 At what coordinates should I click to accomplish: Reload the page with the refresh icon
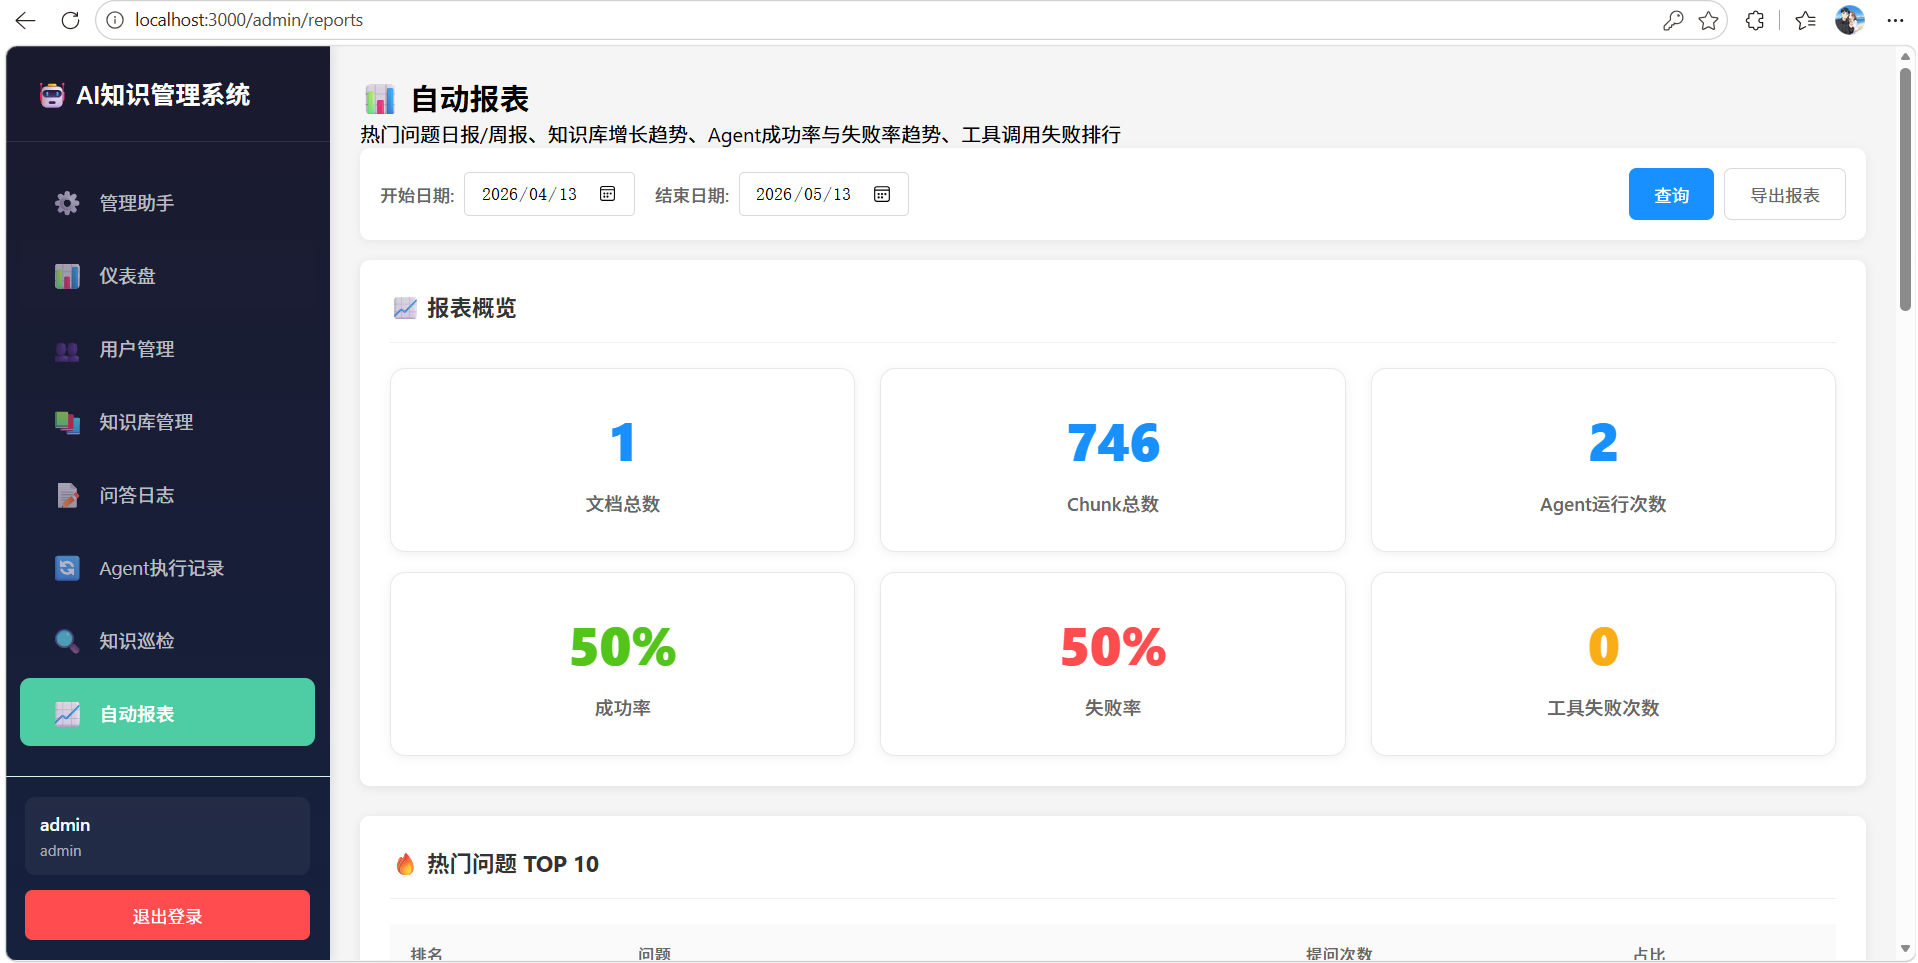(x=70, y=20)
